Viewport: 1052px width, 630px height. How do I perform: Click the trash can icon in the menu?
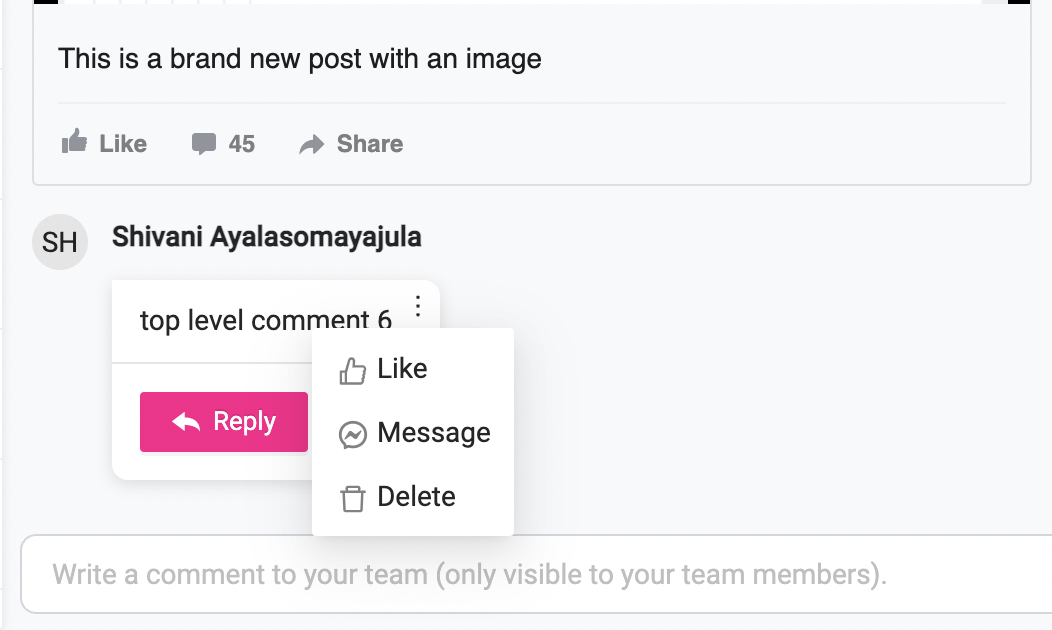coord(353,499)
